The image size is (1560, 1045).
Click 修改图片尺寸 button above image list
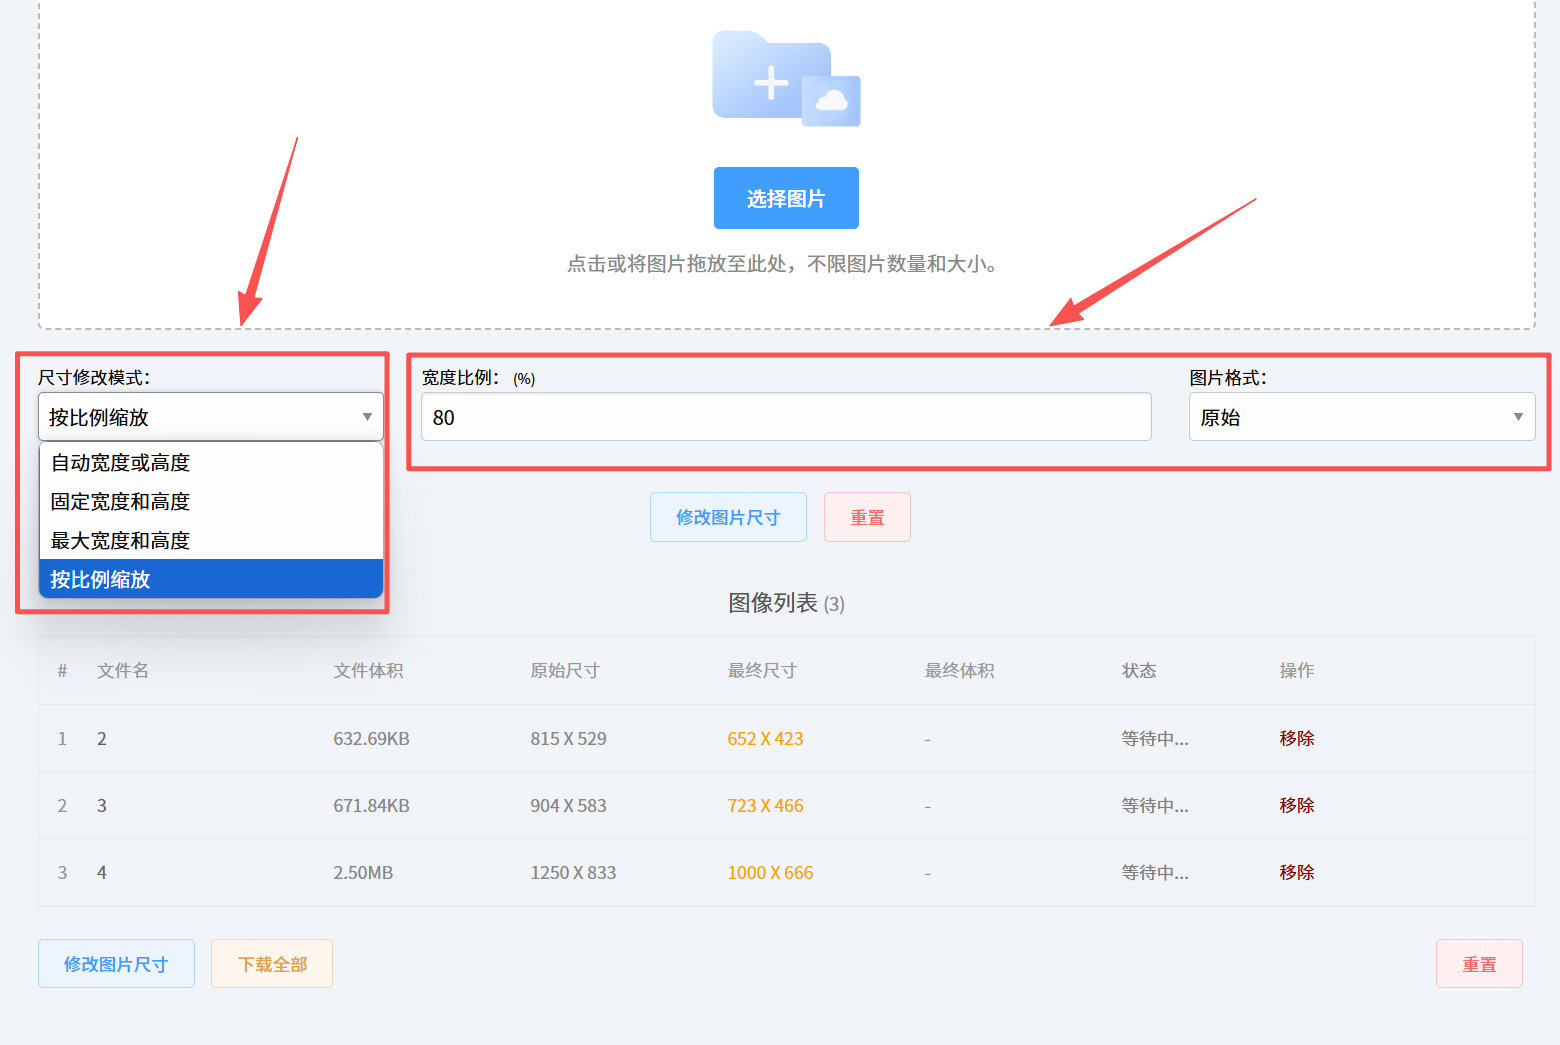point(728,517)
